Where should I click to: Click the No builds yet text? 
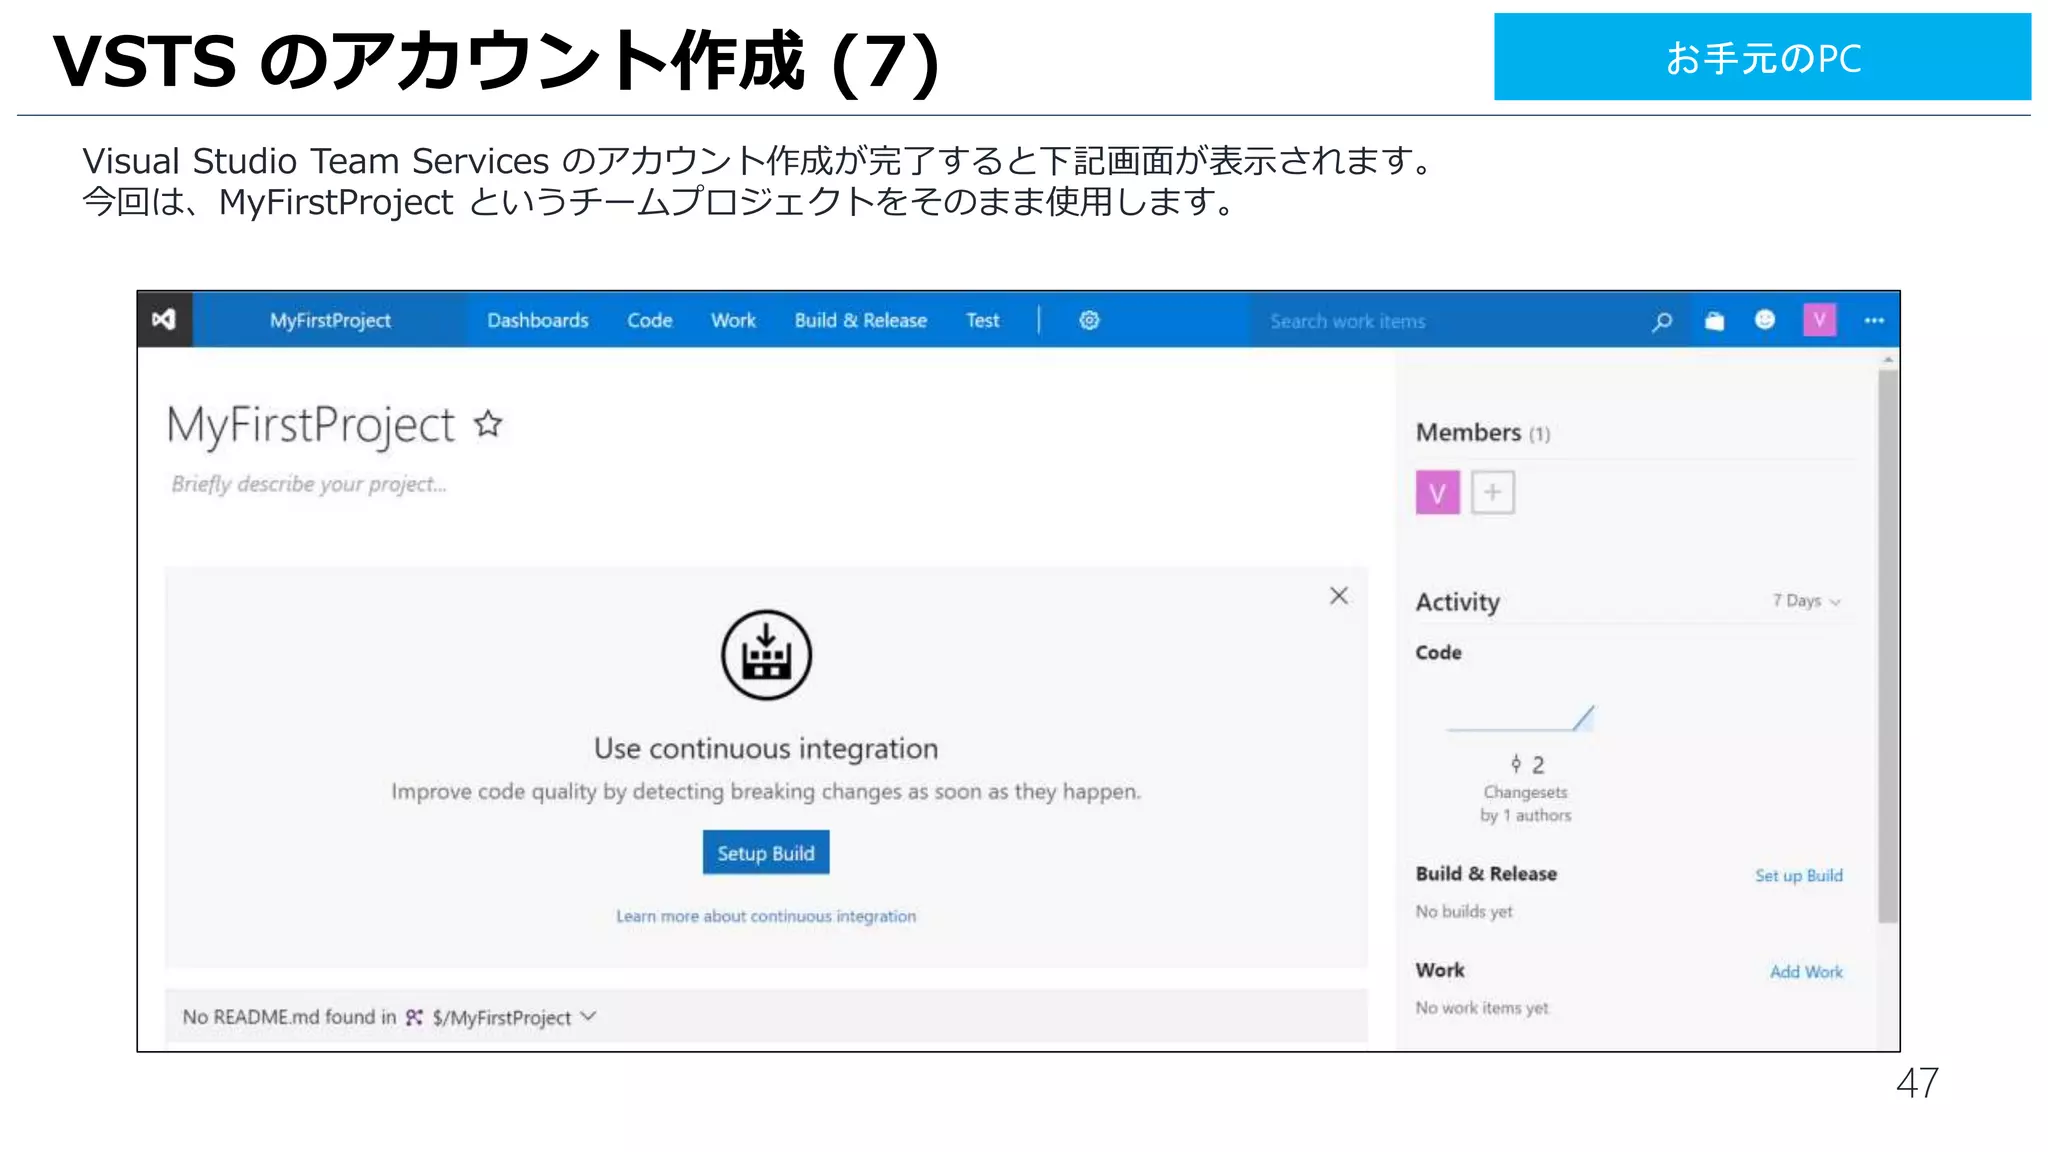point(1464,911)
